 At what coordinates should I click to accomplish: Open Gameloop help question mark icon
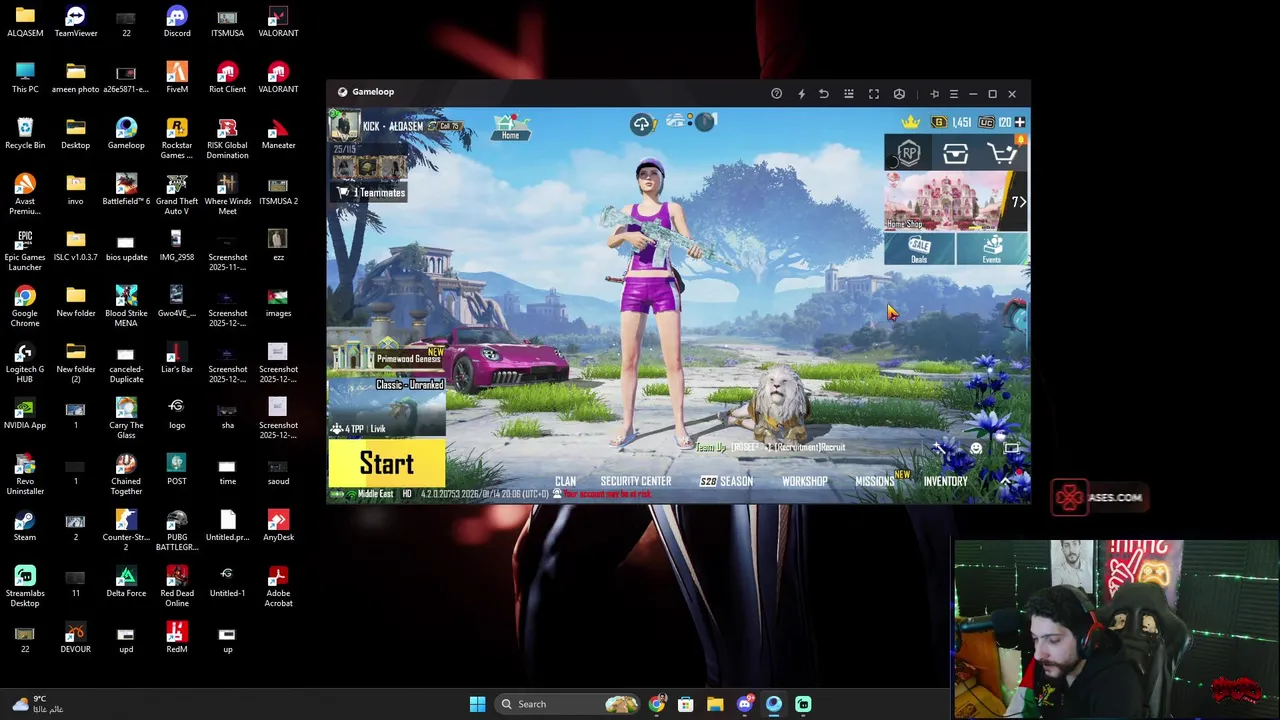[x=776, y=94]
